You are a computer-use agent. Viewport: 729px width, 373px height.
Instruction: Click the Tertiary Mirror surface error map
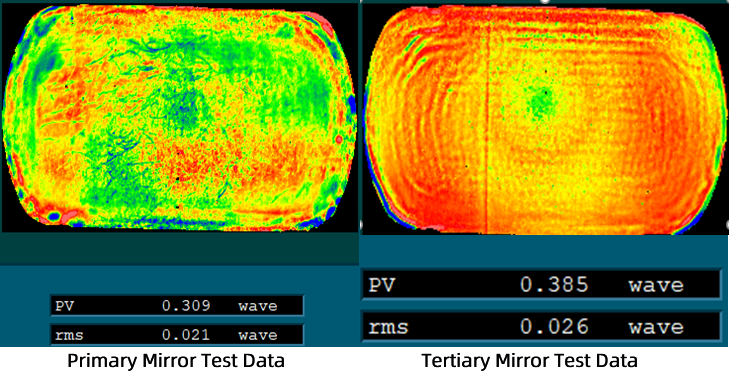pyautogui.click(x=544, y=119)
